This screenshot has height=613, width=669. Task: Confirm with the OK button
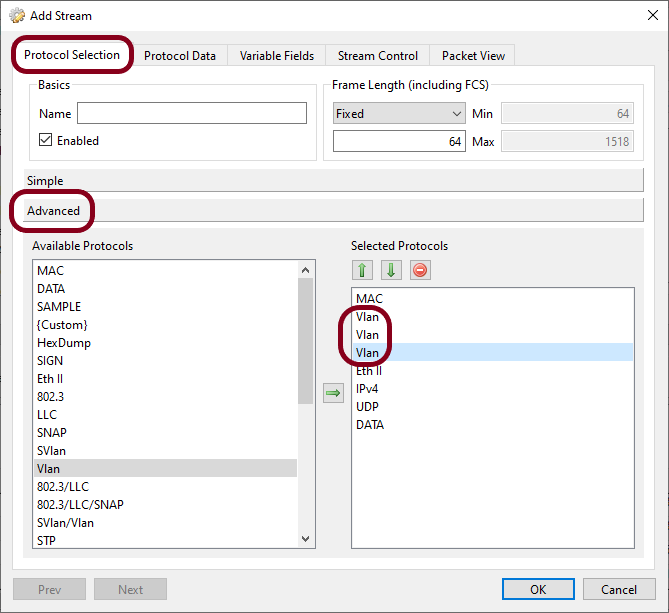coord(538,589)
